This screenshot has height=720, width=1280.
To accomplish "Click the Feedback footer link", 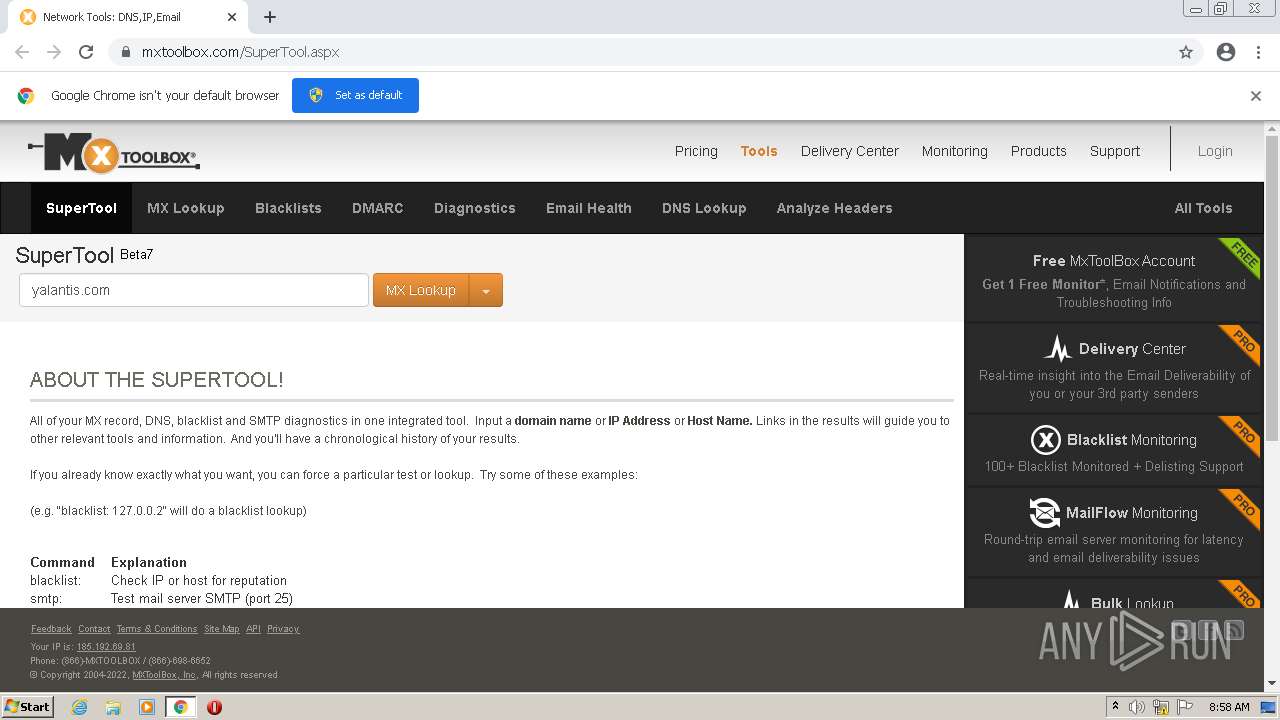I will (51, 629).
